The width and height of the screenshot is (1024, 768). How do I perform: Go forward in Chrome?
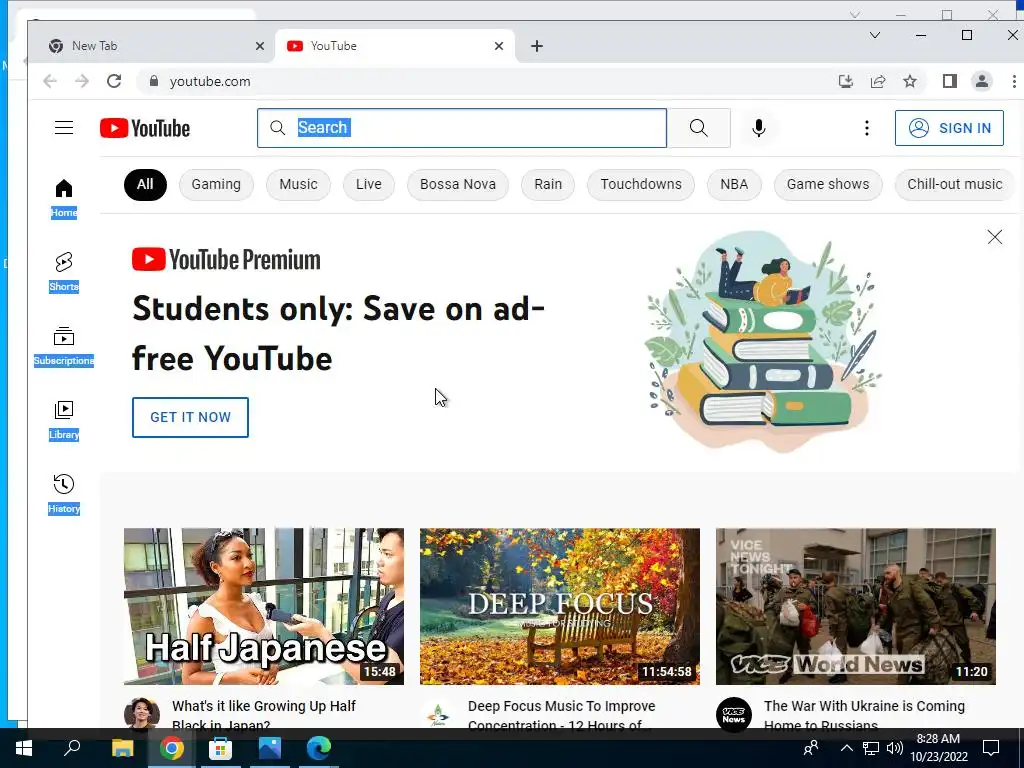pos(82,81)
